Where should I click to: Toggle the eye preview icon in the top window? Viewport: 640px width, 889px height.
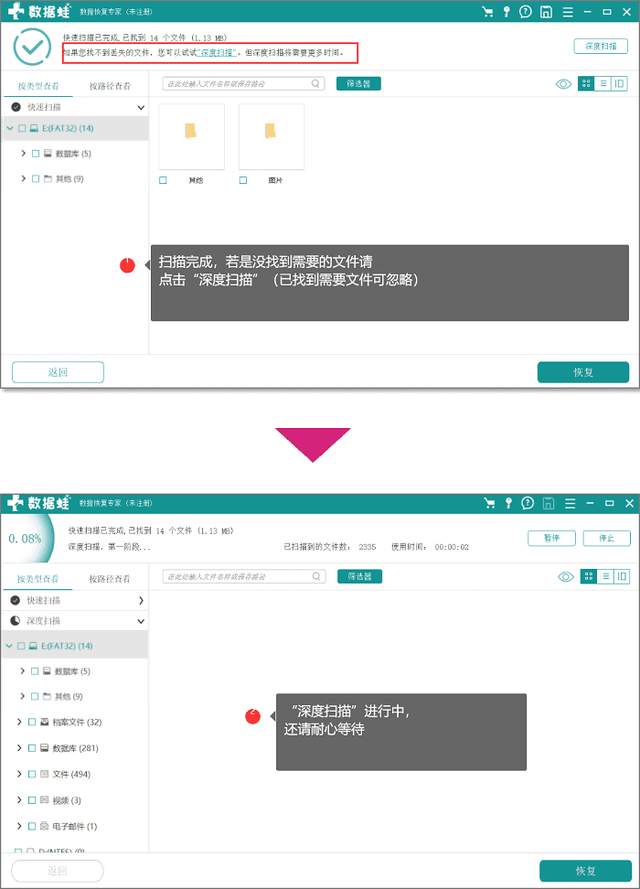click(x=563, y=84)
